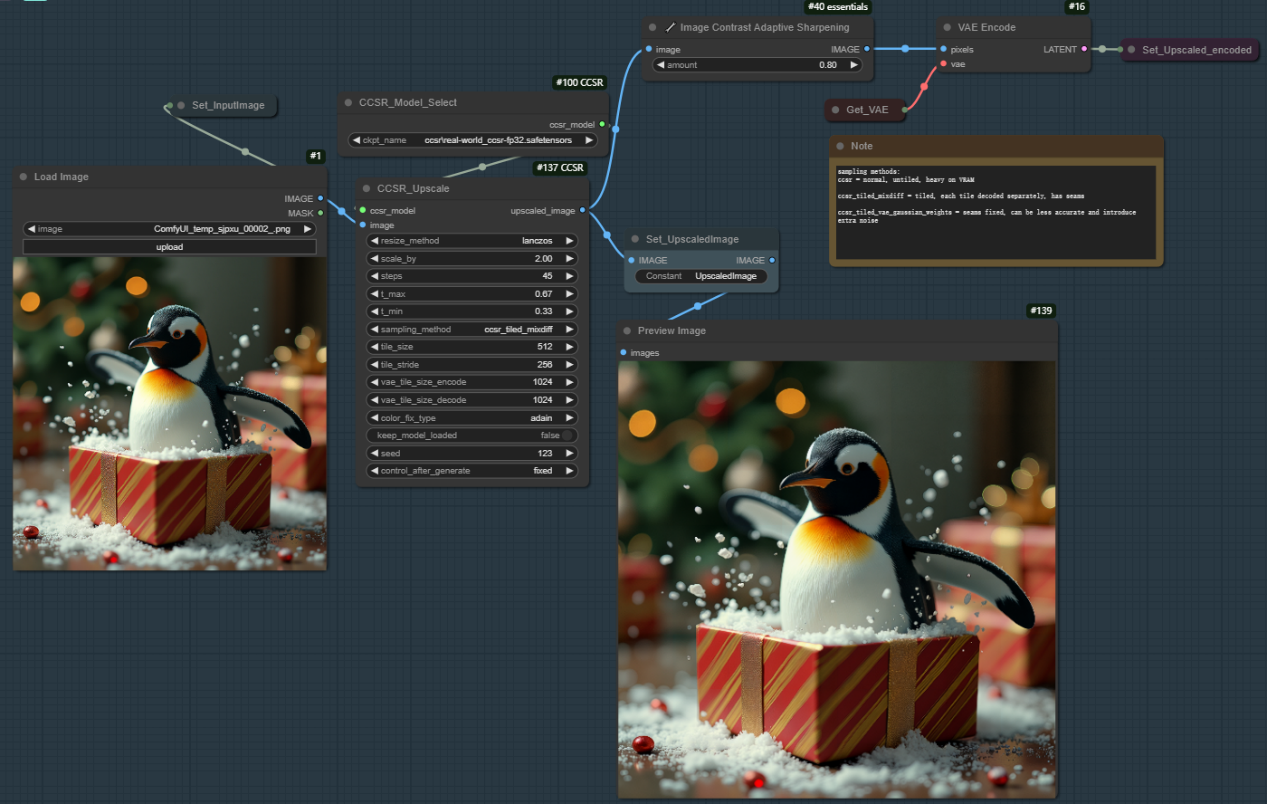Viewport: 1267px width, 804px height.
Task: Collapse the Load Image node
Action: coord(23,177)
